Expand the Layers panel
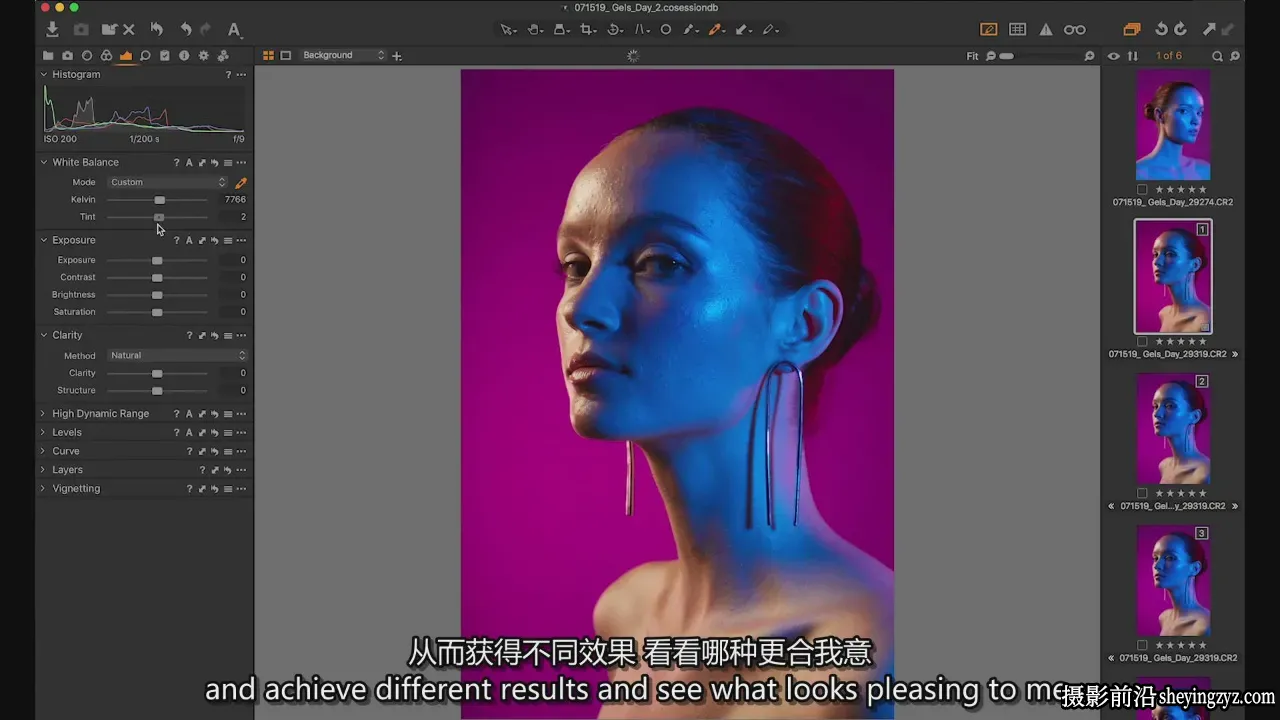Screen dimensions: 1280x720 [43, 470]
